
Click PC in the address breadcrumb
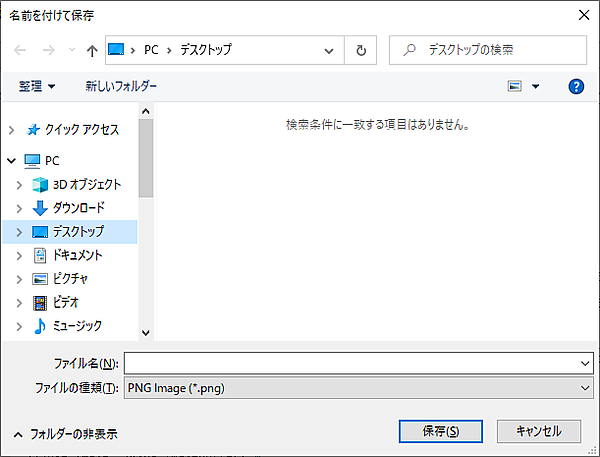(x=151, y=50)
